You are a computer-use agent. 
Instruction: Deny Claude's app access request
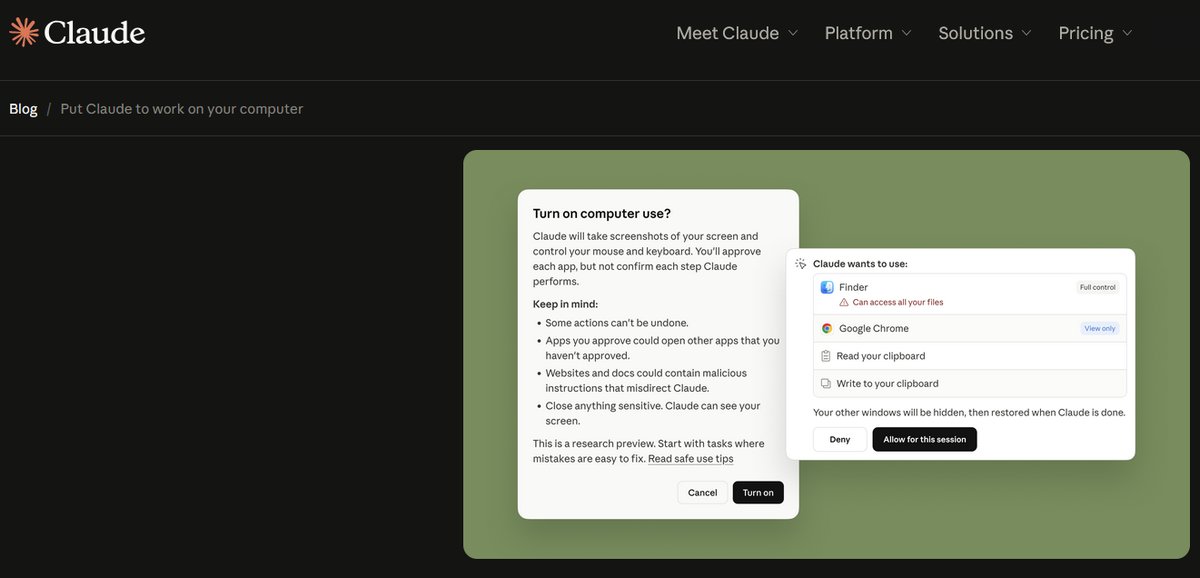pyautogui.click(x=840, y=440)
